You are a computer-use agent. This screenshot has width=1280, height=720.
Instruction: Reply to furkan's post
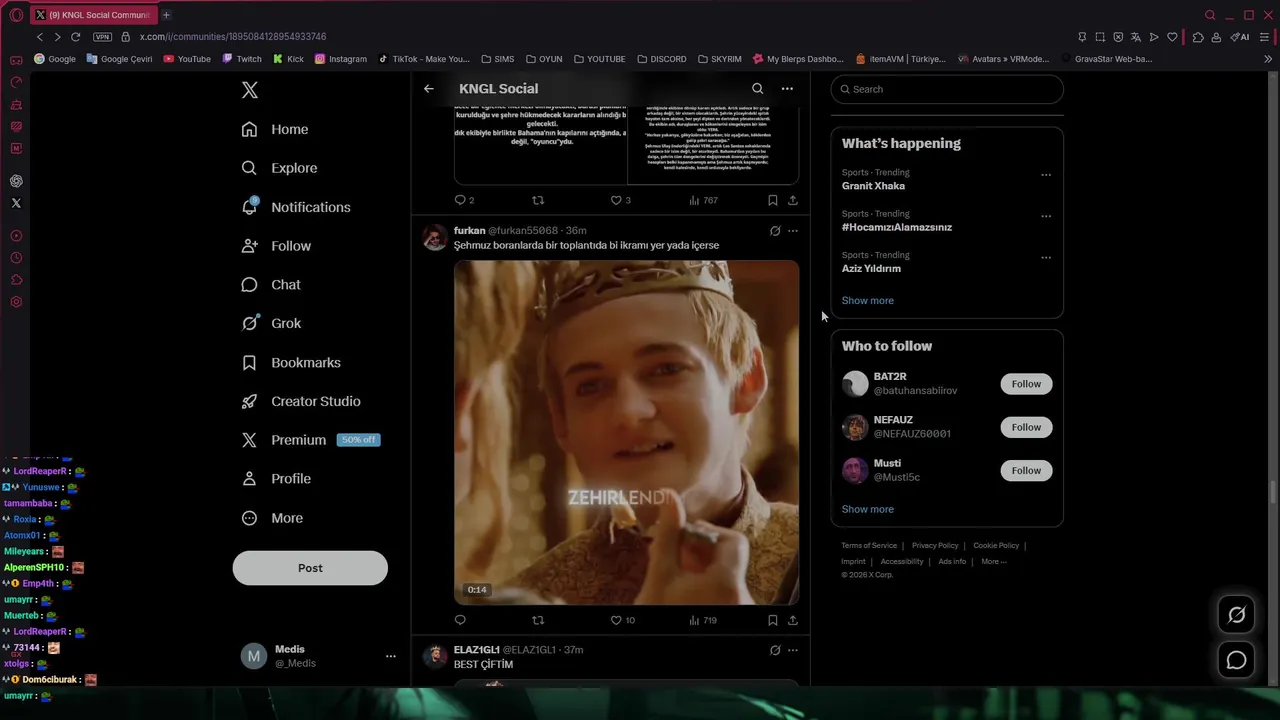(460, 620)
